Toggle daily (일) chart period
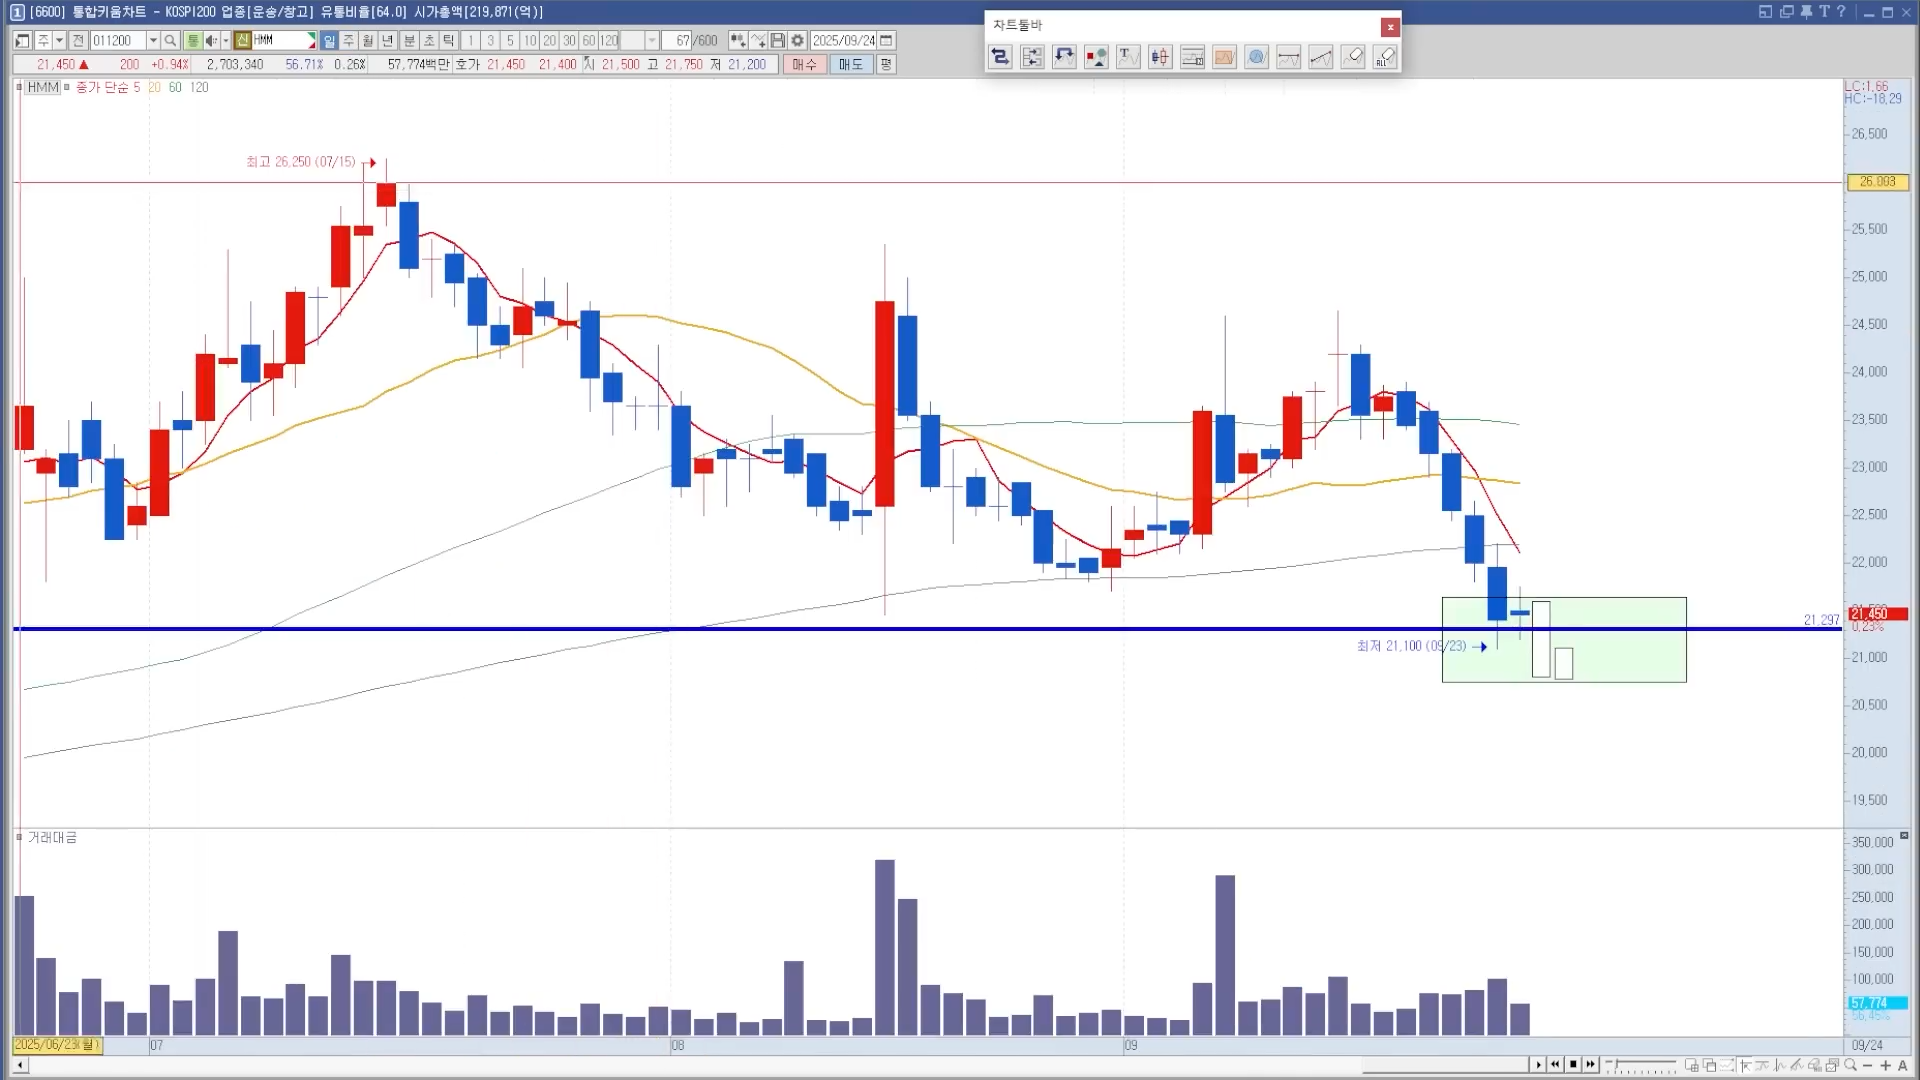This screenshot has width=1920, height=1080. click(329, 40)
